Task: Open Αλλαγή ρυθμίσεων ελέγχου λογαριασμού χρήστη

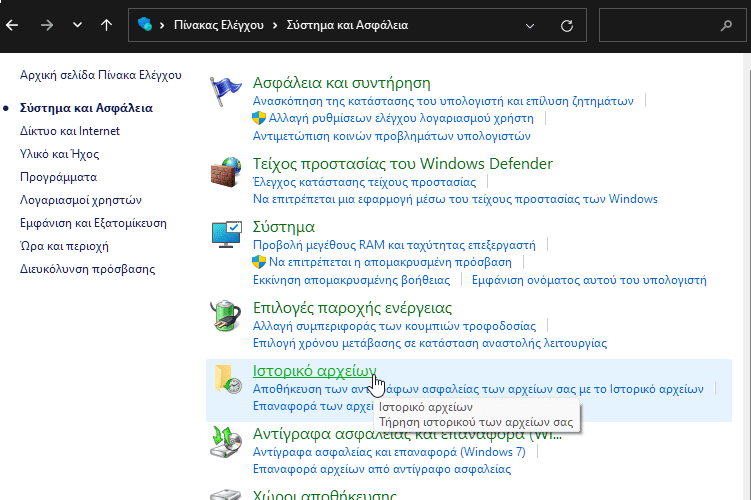Action: coord(401,118)
